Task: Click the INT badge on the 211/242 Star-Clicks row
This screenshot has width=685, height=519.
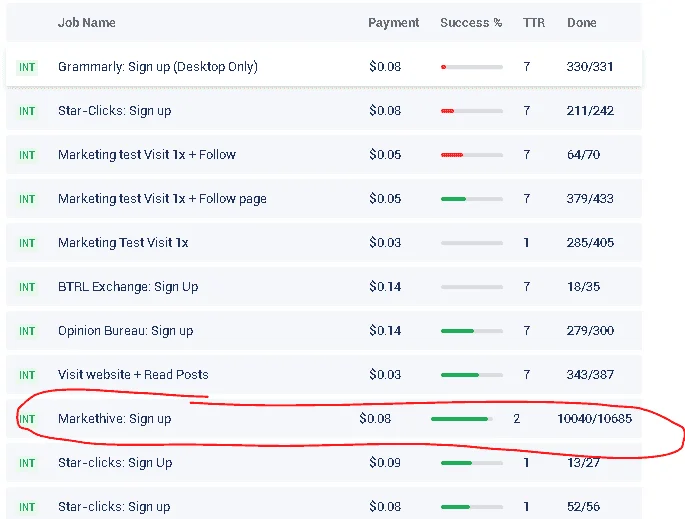Action: pyautogui.click(x=27, y=111)
